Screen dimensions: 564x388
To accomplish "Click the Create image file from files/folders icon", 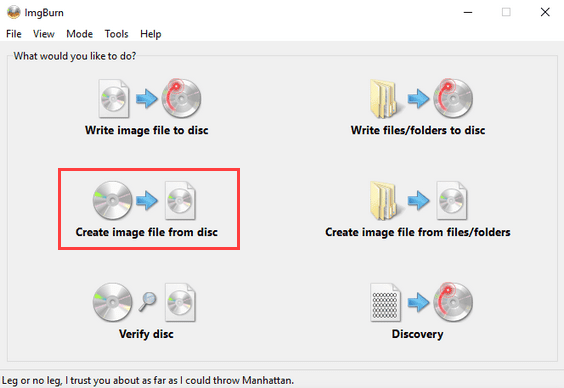I will pos(418,200).
